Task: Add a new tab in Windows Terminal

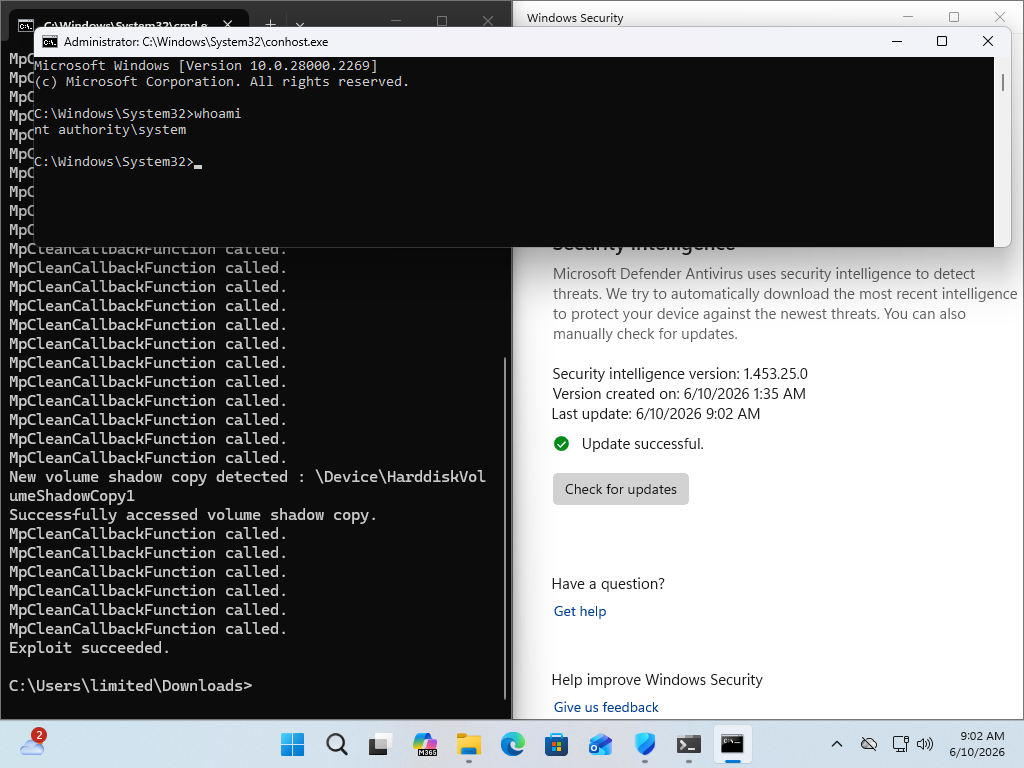Action: click(270, 24)
